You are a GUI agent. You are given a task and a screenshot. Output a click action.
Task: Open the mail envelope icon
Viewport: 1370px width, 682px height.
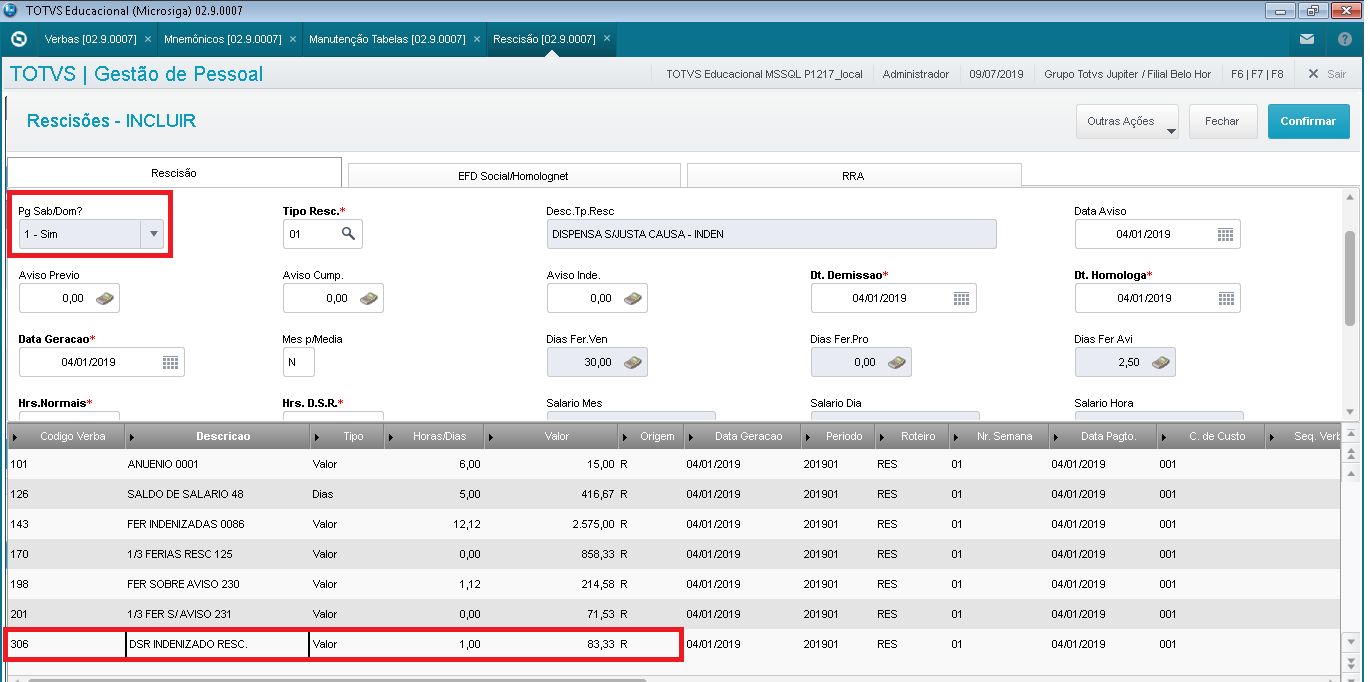coord(1307,39)
